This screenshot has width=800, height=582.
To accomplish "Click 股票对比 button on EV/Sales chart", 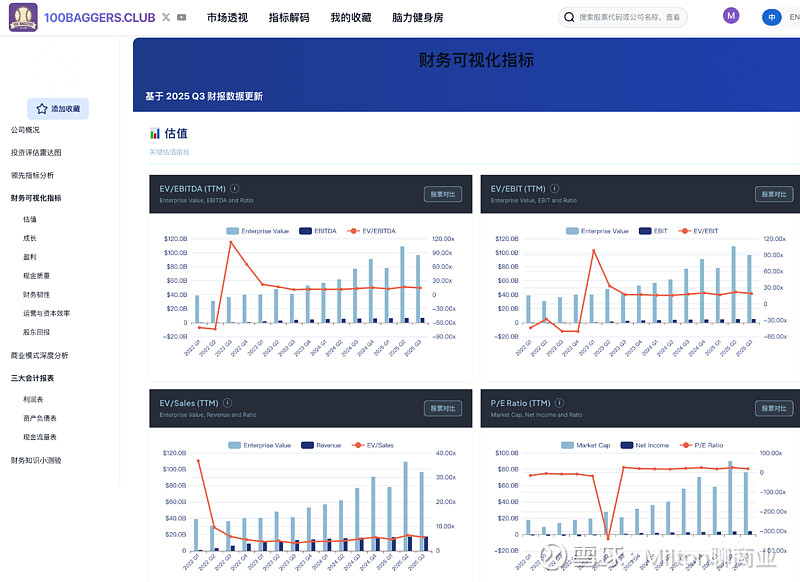I will point(443,409).
